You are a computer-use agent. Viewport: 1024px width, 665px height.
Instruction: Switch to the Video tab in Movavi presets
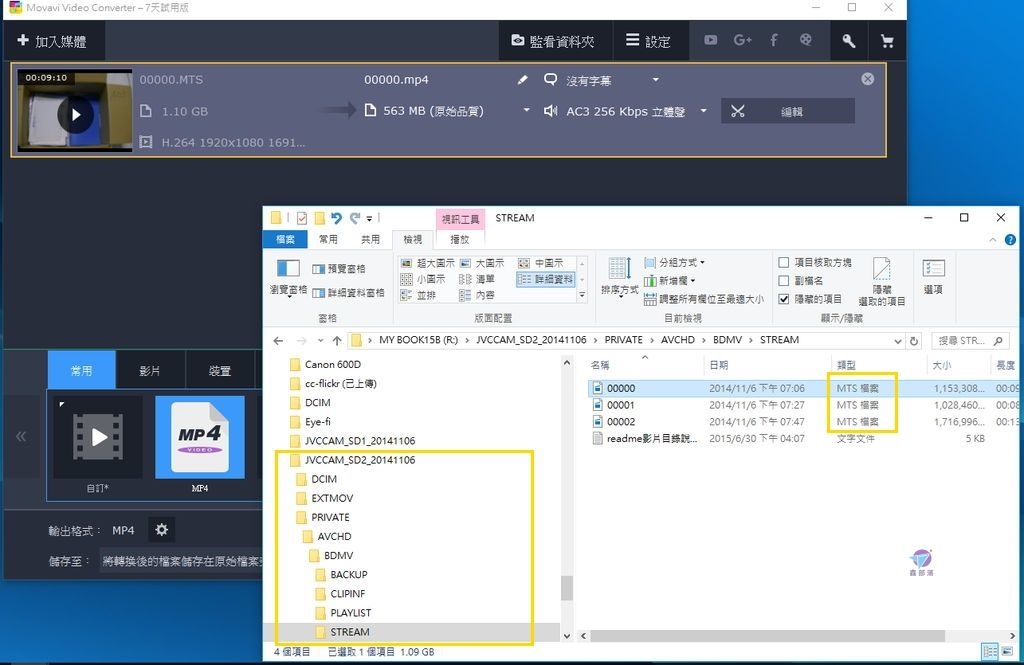click(x=150, y=370)
